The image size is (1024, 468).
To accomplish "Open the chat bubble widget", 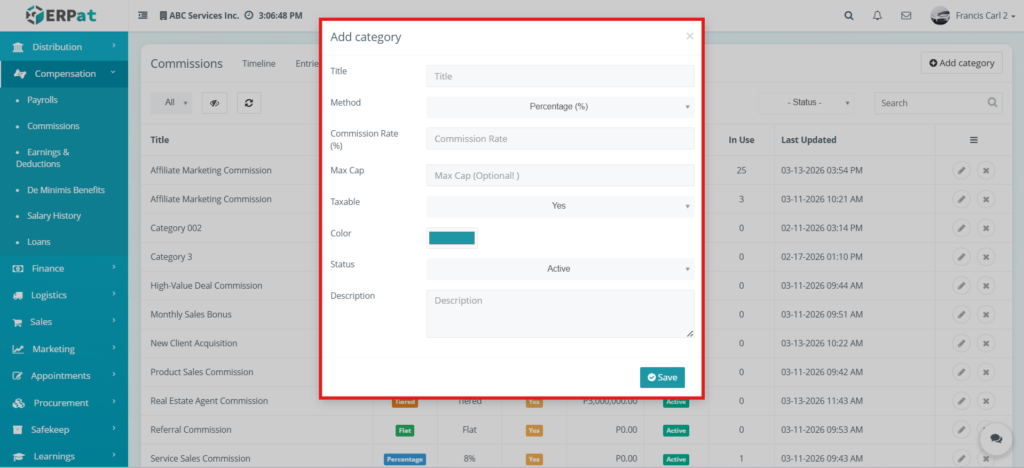I will coord(996,439).
